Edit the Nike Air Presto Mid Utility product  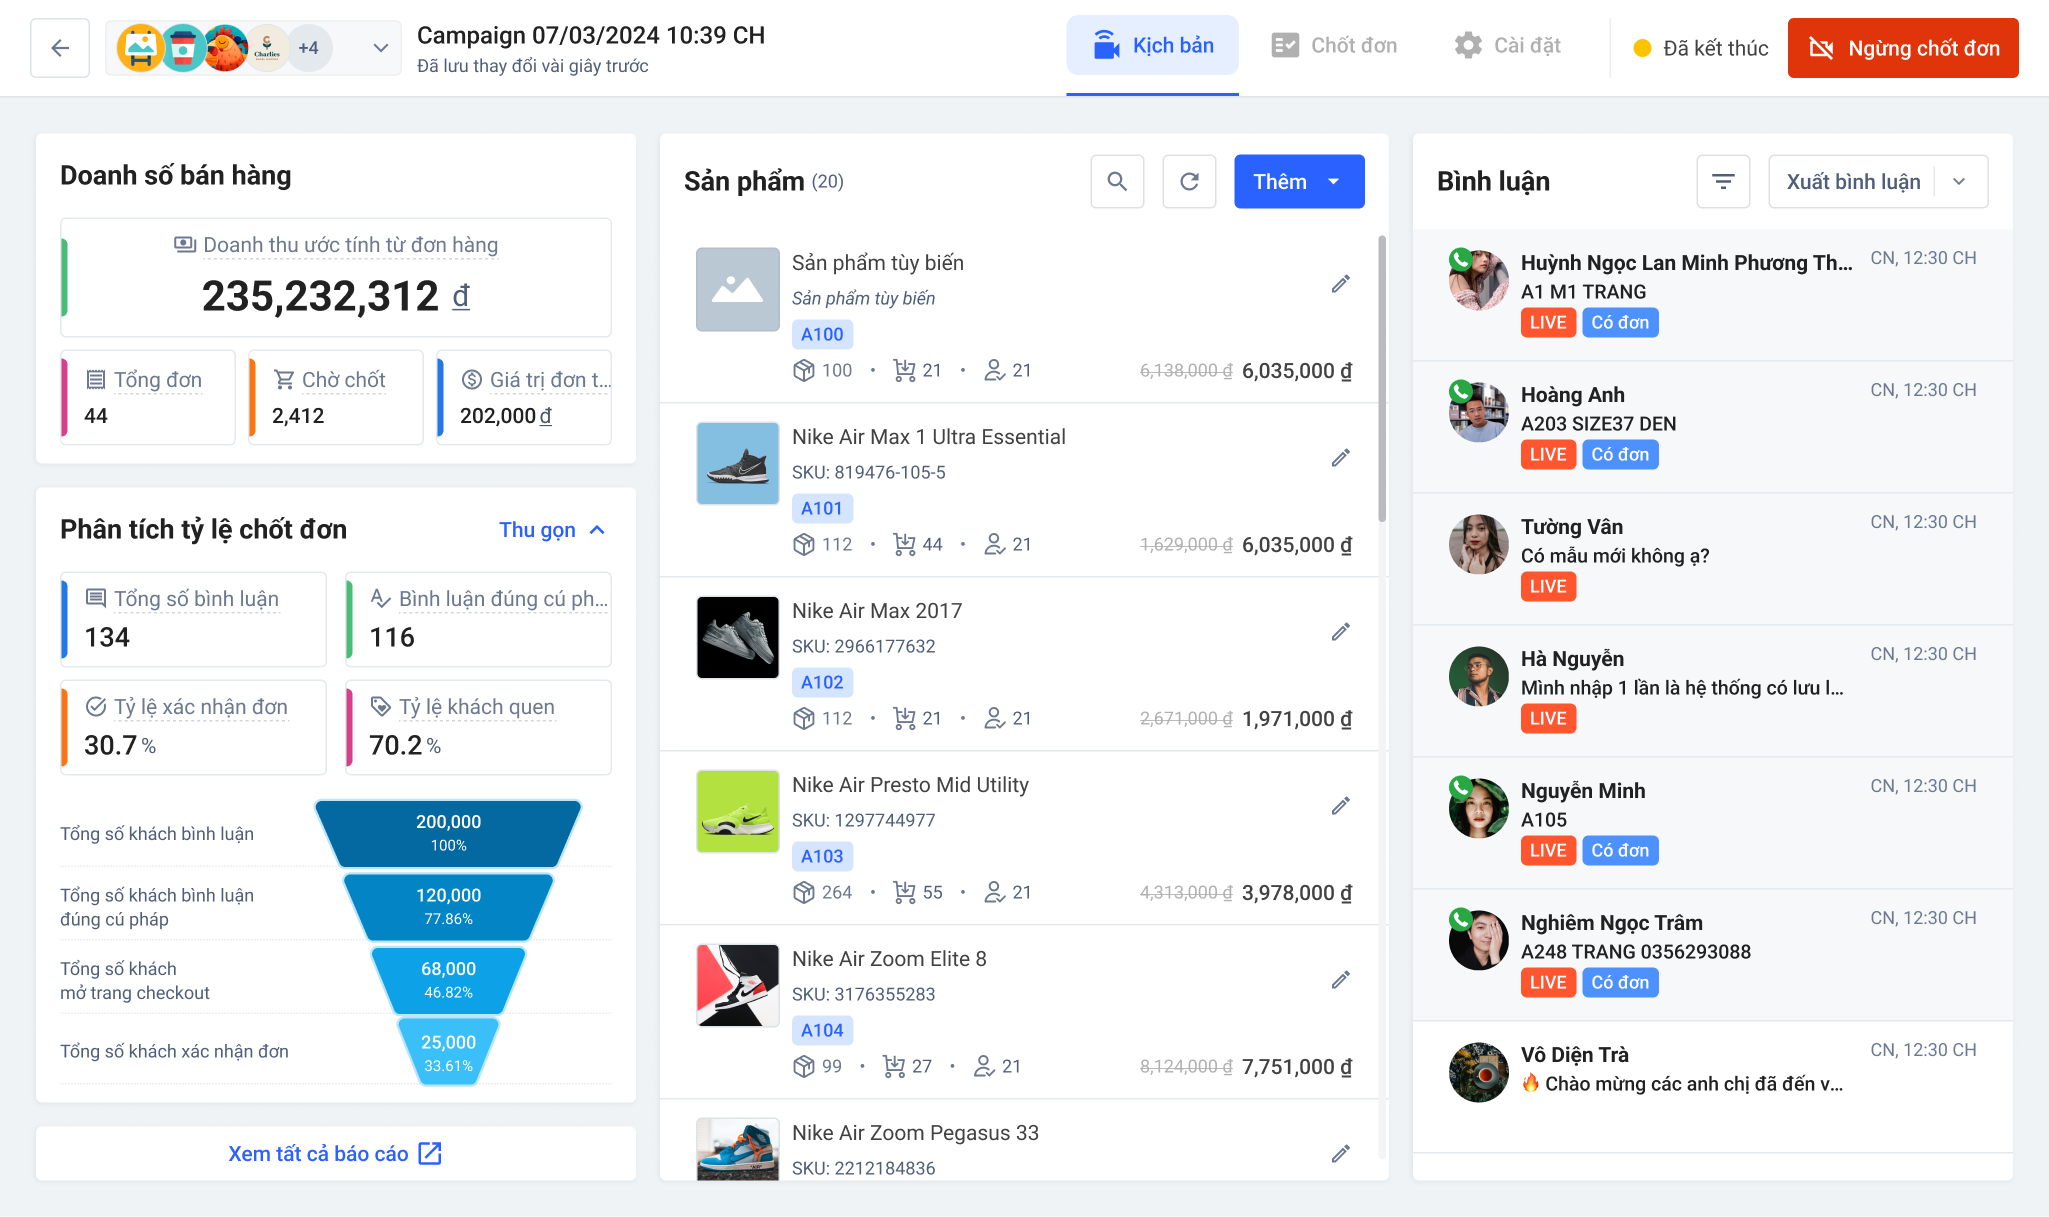click(x=1341, y=806)
